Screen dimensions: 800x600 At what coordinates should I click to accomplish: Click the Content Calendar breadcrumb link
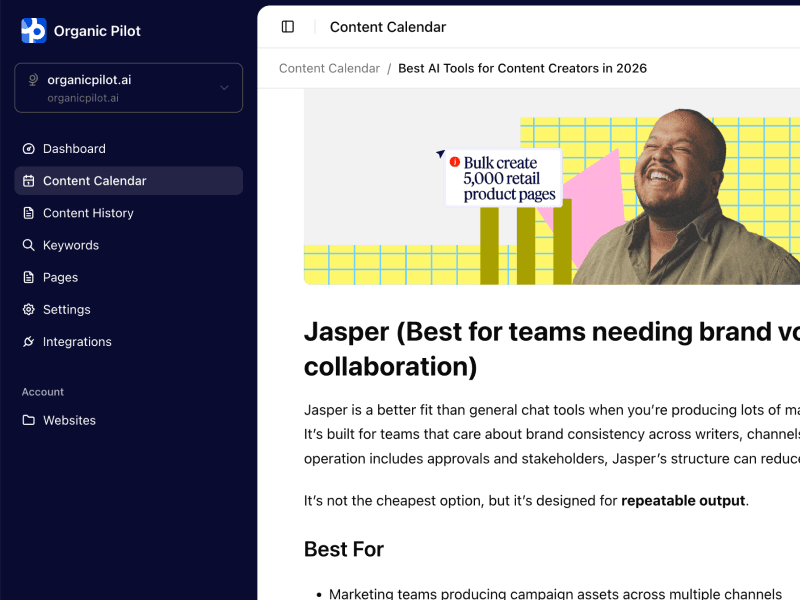pyautogui.click(x=329, y=68)
